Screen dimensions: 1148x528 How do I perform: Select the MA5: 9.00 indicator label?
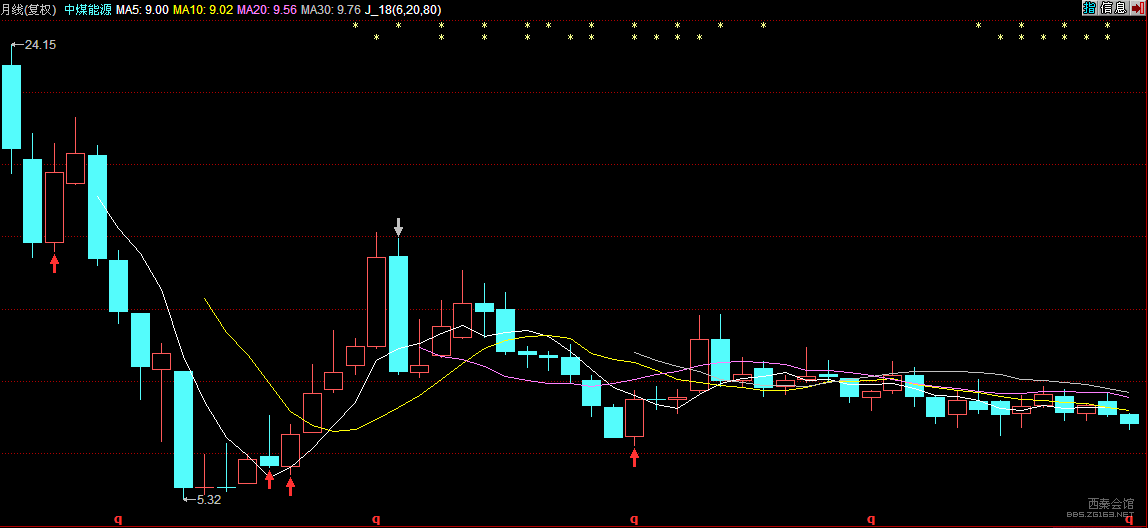coord(143,10)
